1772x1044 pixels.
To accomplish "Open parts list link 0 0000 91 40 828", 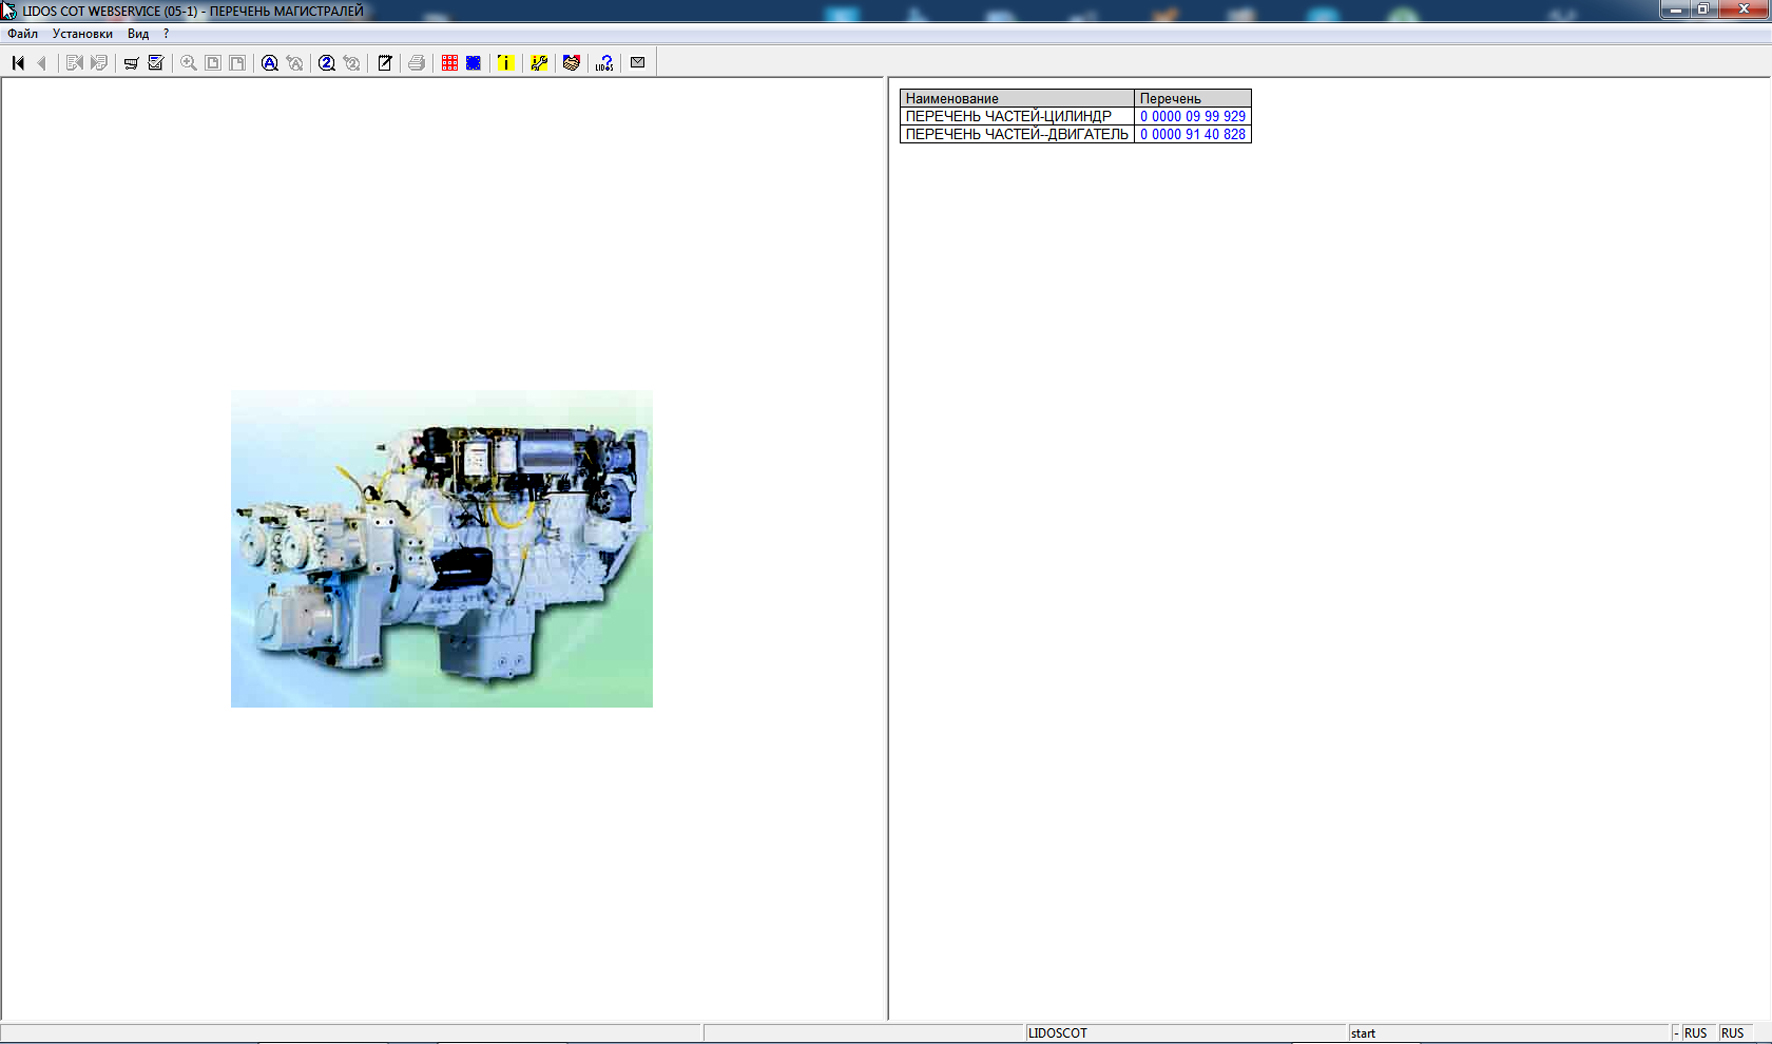I will pyautogui.click(x=1192, y=135).
